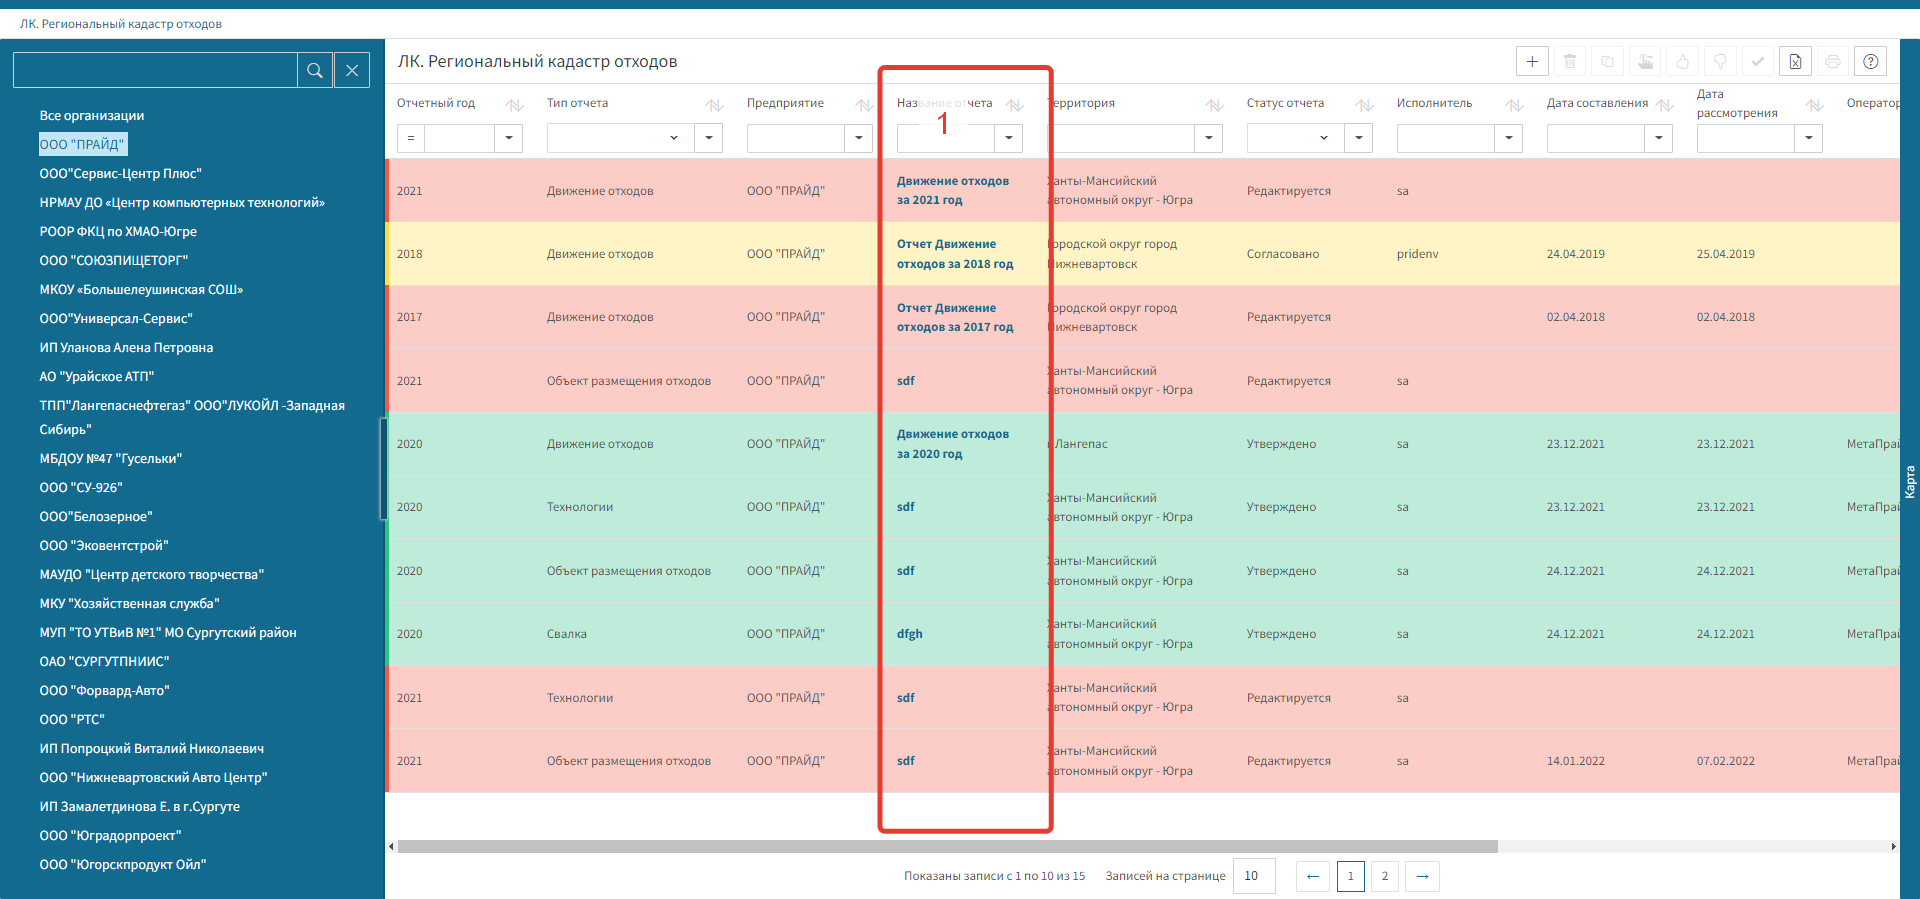The image size is (1920, 899).
Task: Select 'Все организации' in the sidebar
Action: 92,116
